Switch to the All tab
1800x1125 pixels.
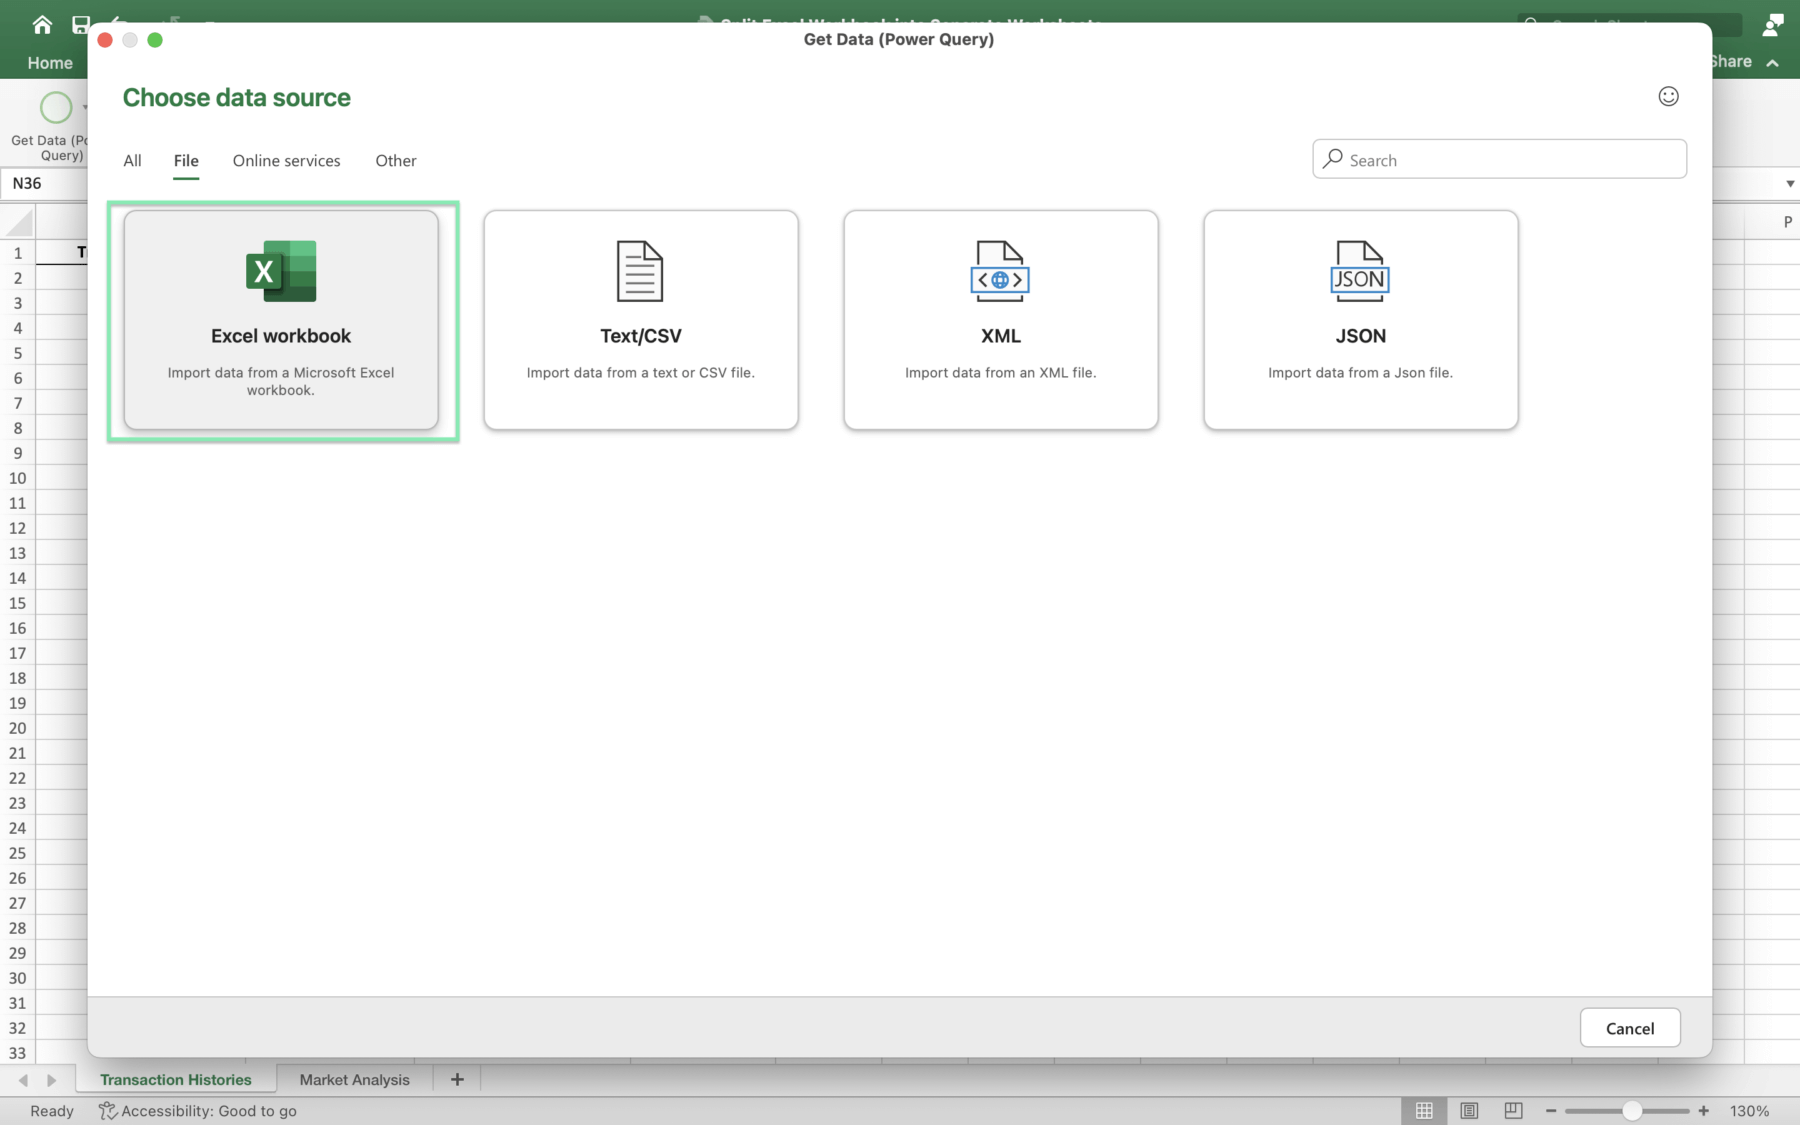pyautogui.click(x=132, y=160)
